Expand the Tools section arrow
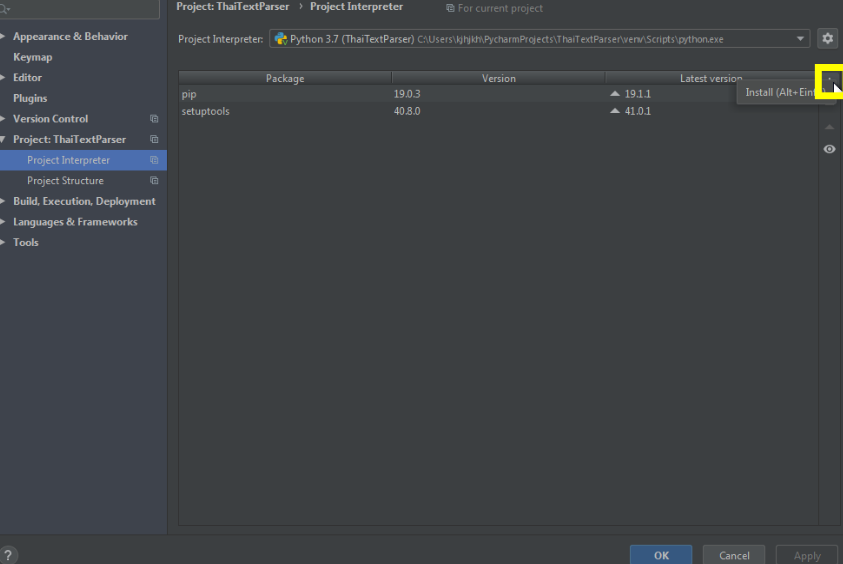 coord(3,242)
